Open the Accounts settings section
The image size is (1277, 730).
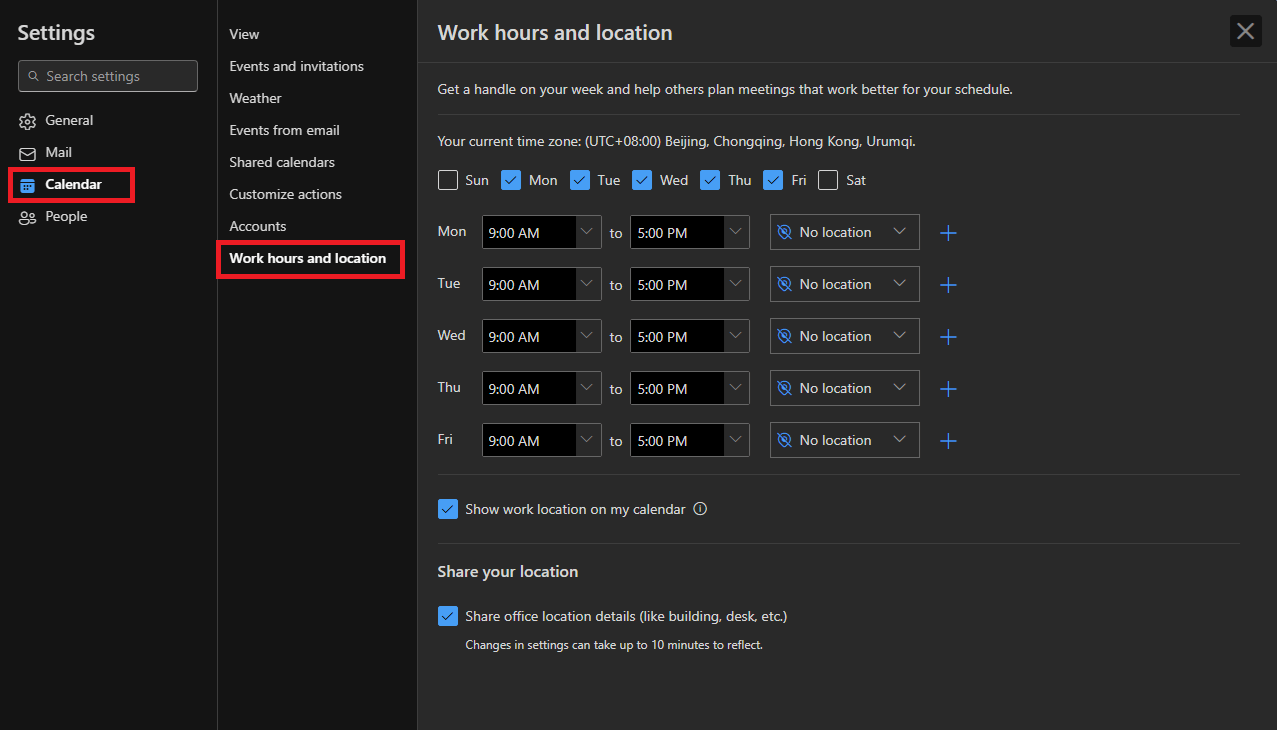(257, 226)
